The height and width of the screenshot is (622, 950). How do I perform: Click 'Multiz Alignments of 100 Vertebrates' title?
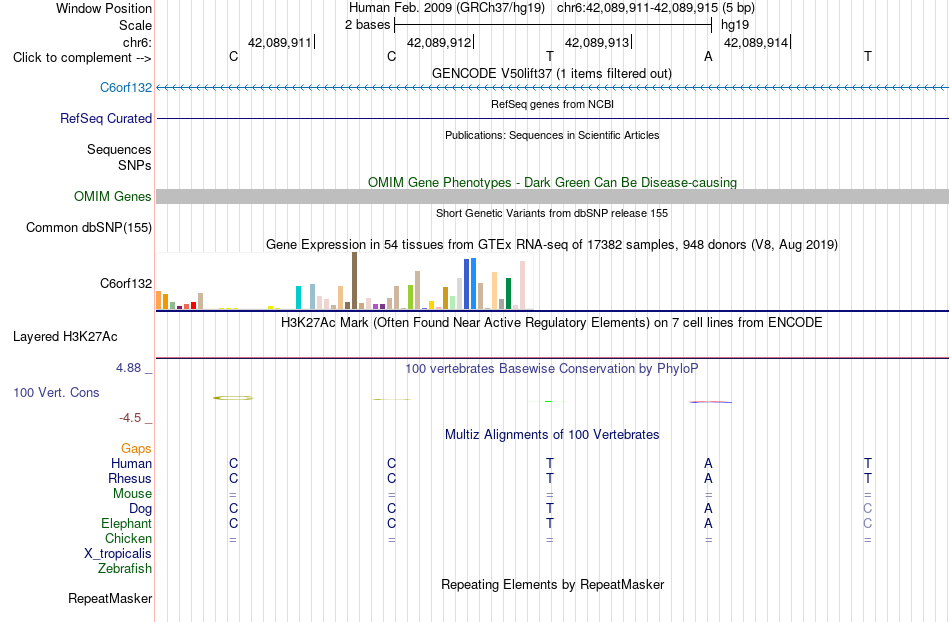tap(551, 434)
